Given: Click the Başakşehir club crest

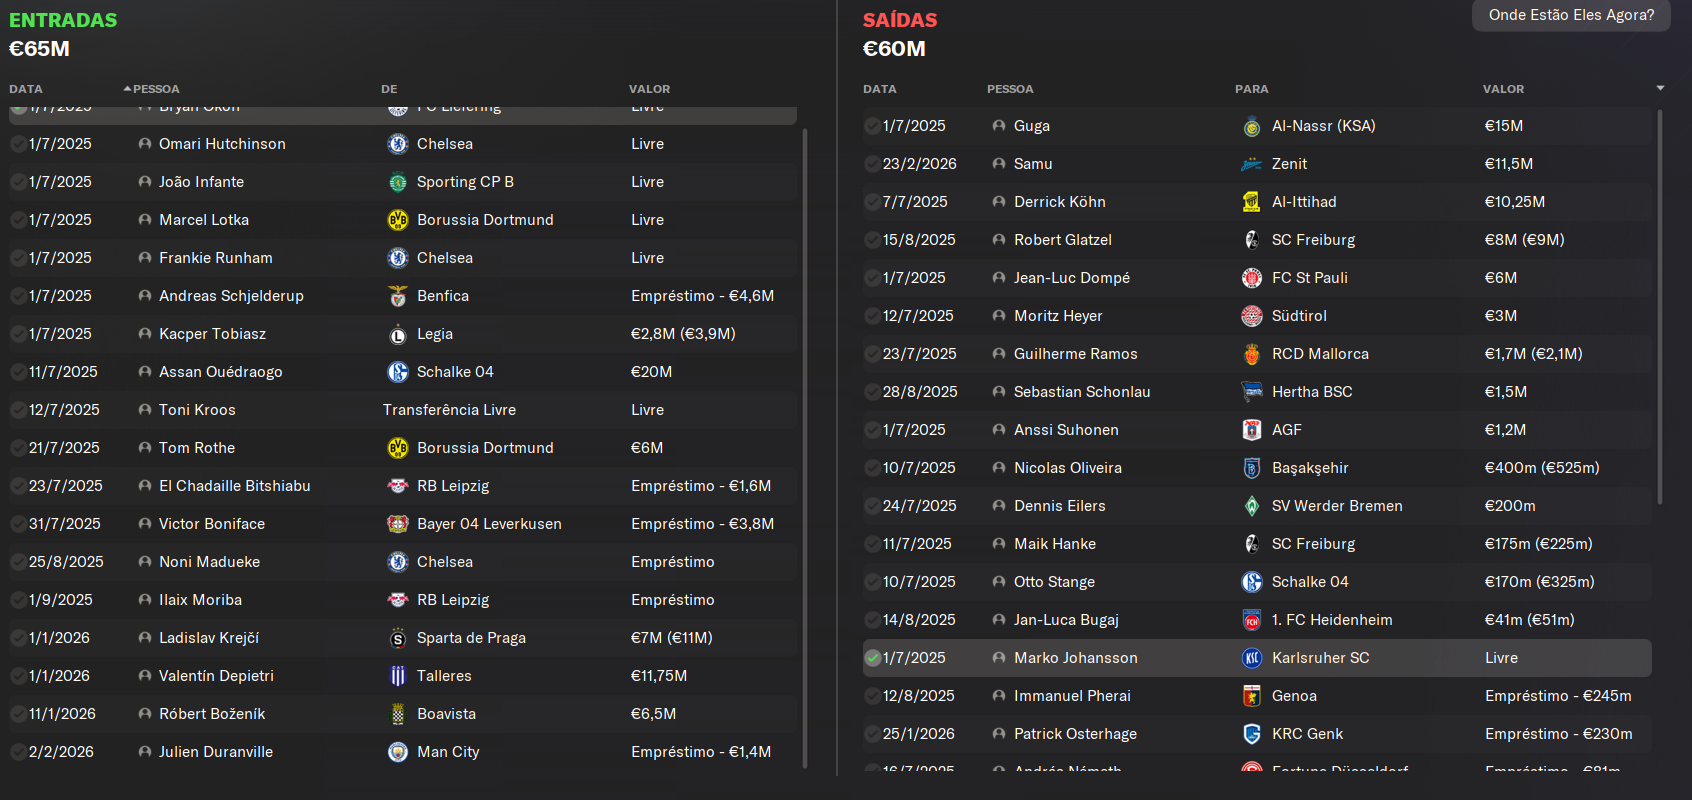Looking at the screenshot, I should click(1252, 468).
